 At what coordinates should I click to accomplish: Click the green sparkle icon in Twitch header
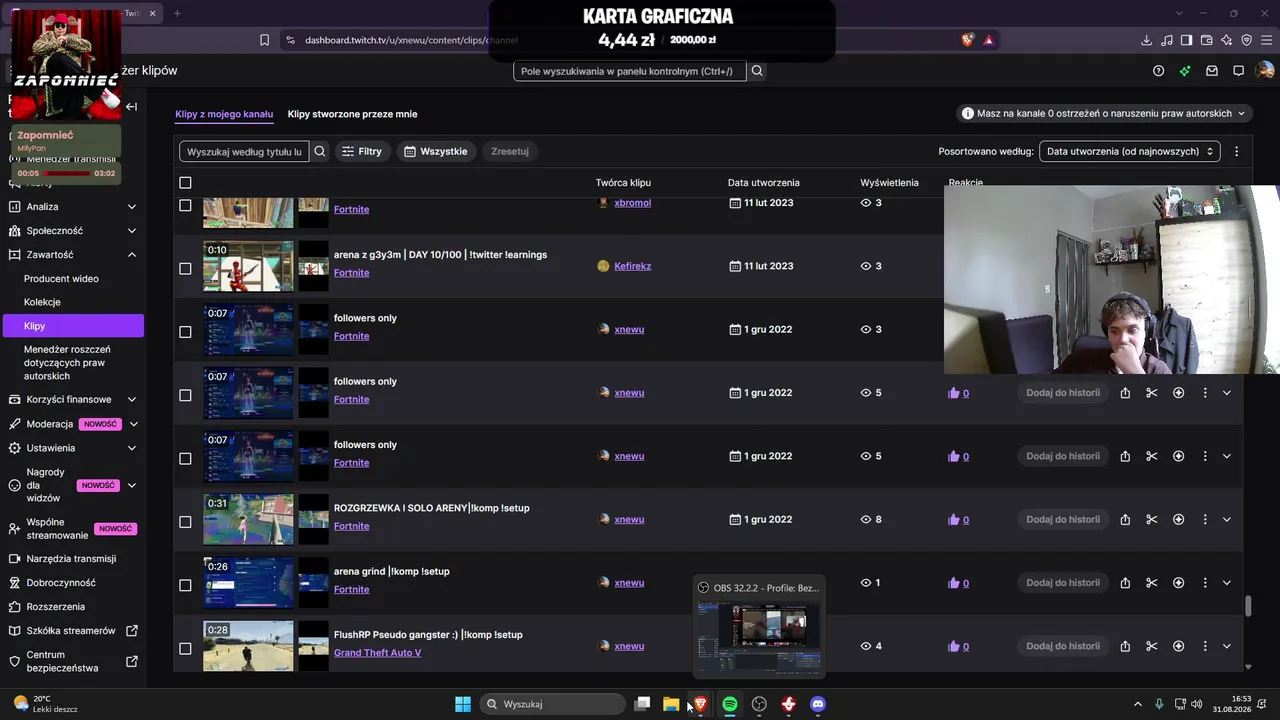tap(1185, 71)
